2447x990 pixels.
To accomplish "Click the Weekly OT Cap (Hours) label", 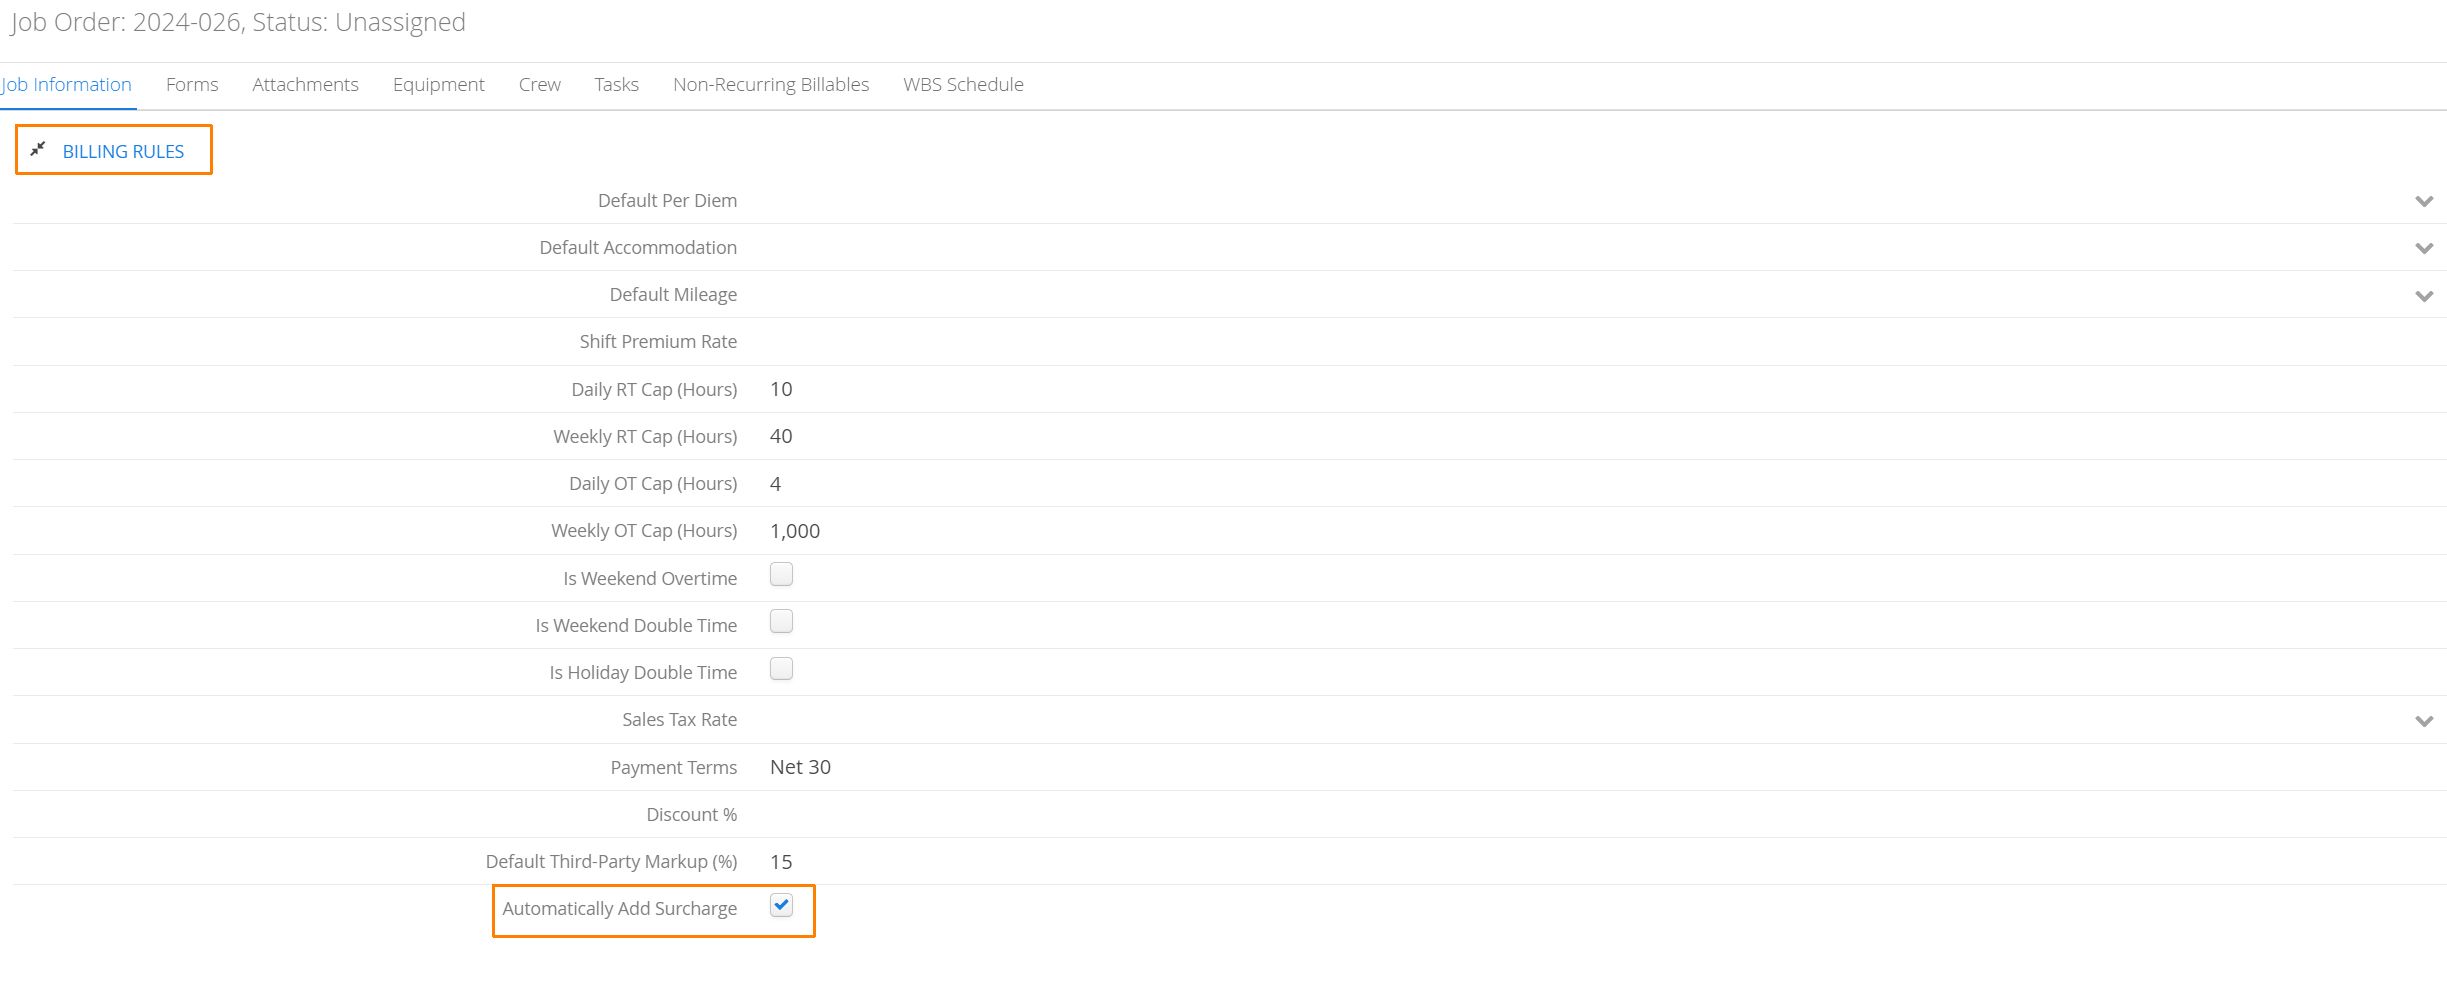I will click(644, 531).
